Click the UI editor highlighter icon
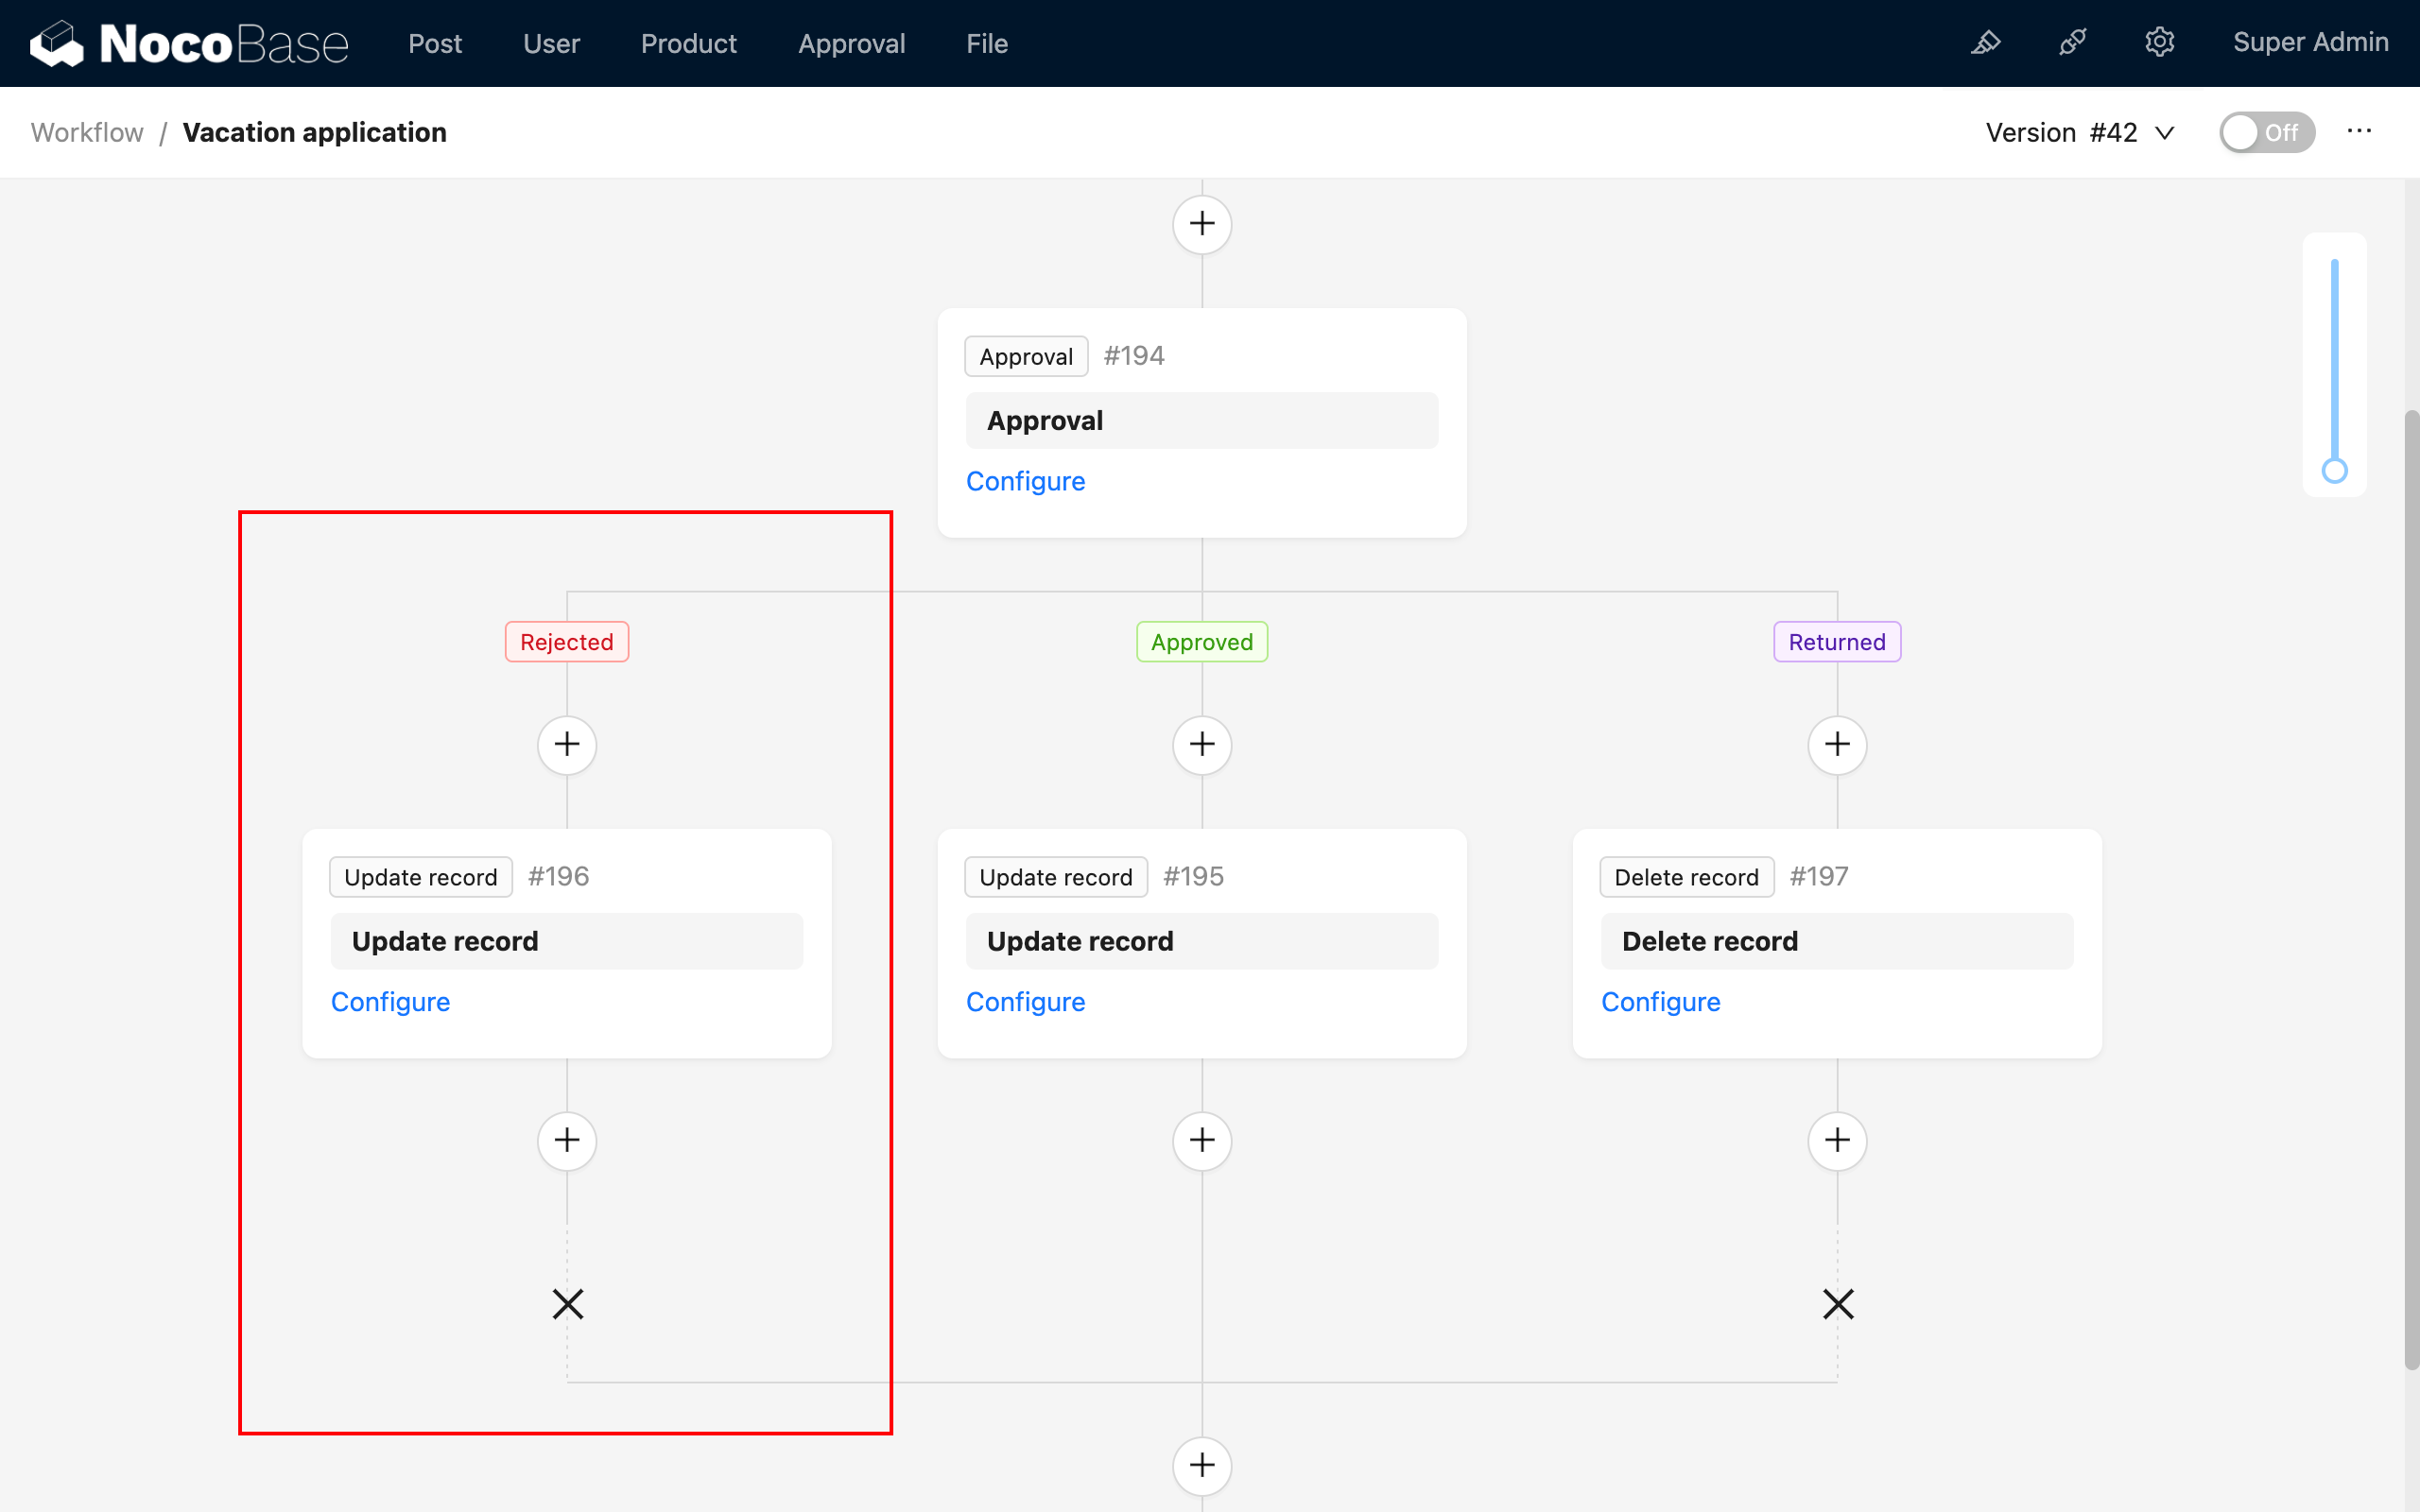The height and width of the screenshot is (1512, 2420). [1985, 43]
